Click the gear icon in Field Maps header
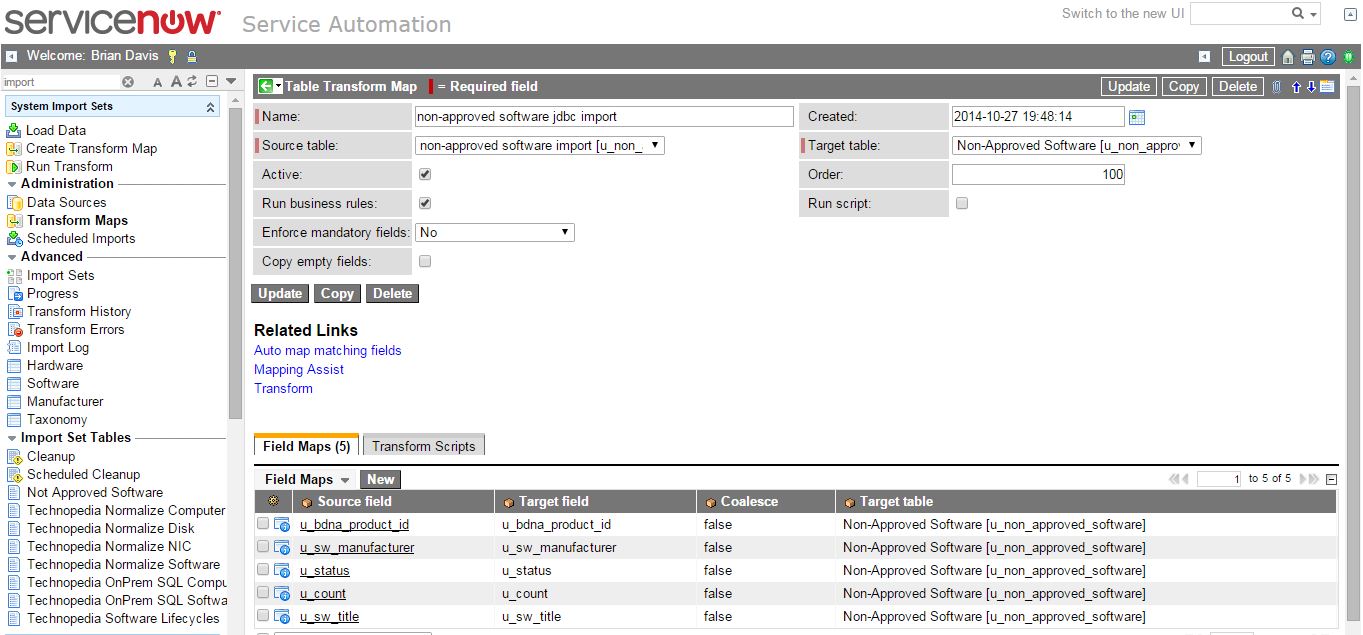The height and width of the screenshot is (635, 1363). click(273, 501)
